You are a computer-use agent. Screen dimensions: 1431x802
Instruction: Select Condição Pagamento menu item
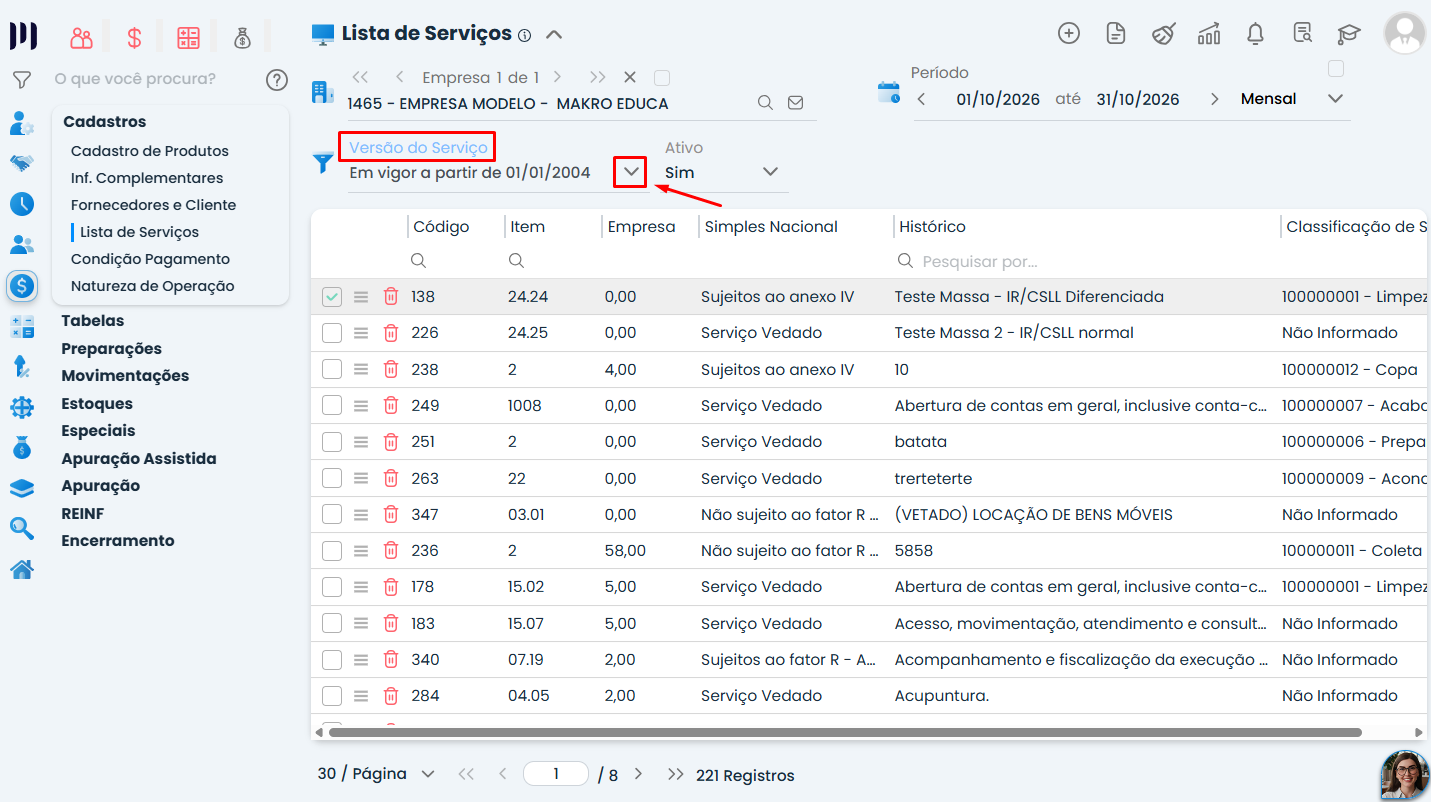pos(150,259)
